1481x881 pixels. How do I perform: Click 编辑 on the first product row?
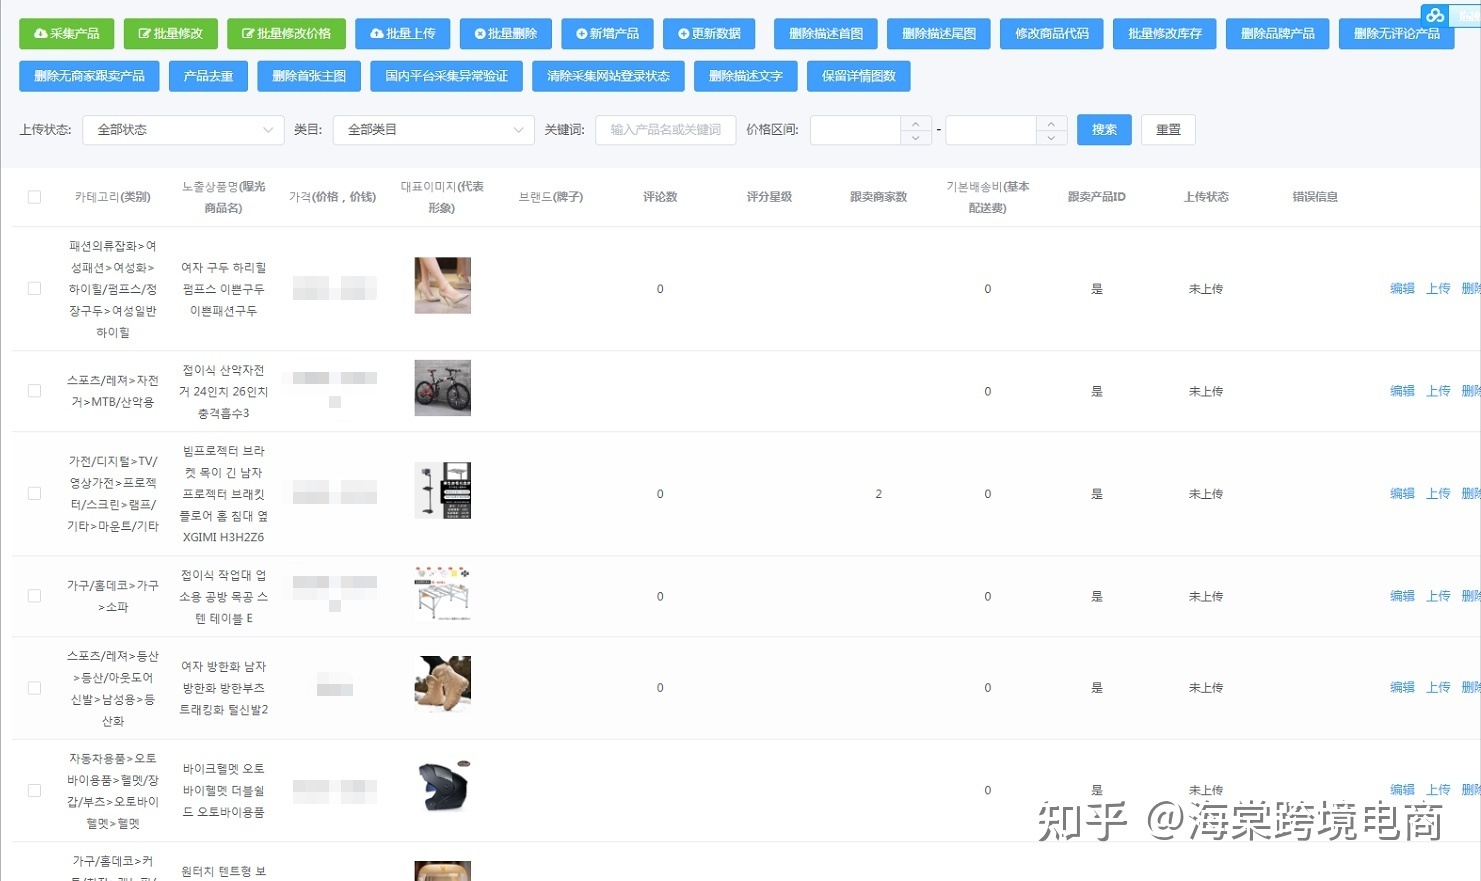click(1401, 289)
